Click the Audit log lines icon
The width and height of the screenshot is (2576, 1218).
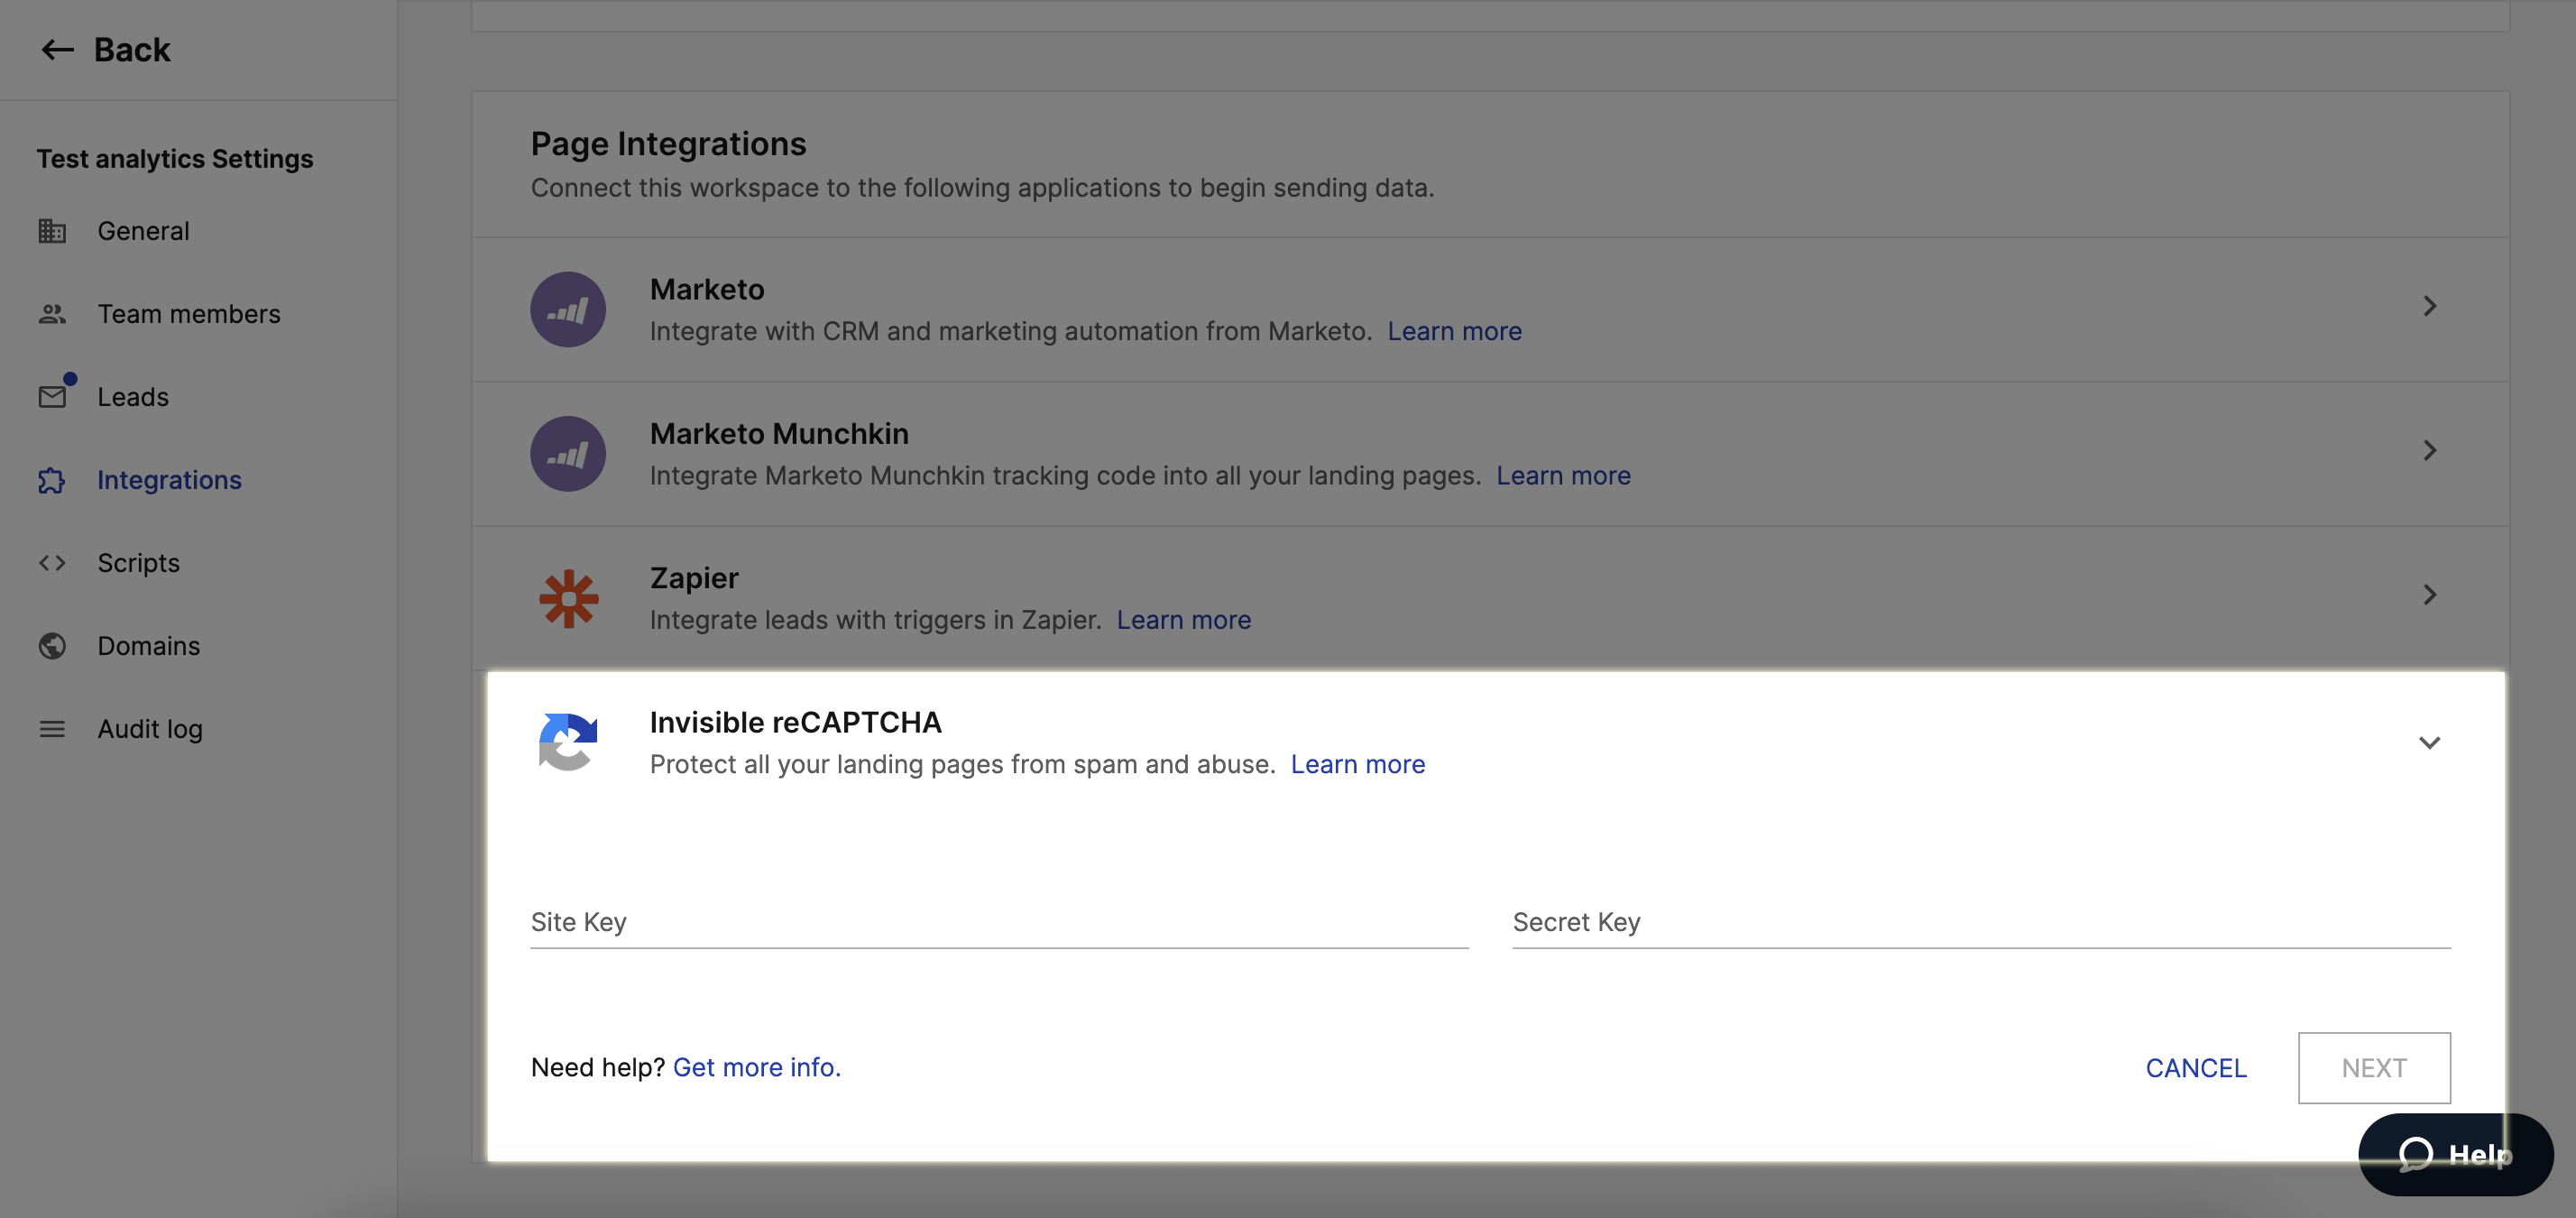click(52, 729)
